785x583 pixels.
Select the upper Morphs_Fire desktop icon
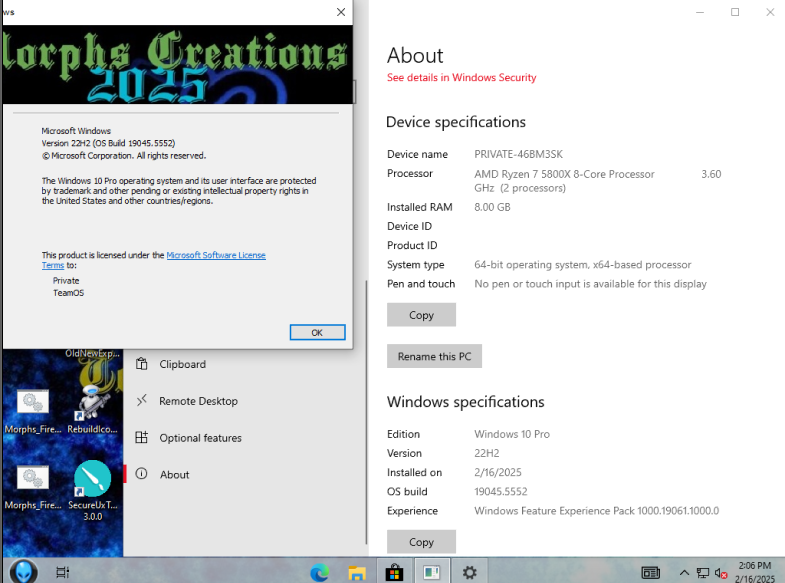33,411
